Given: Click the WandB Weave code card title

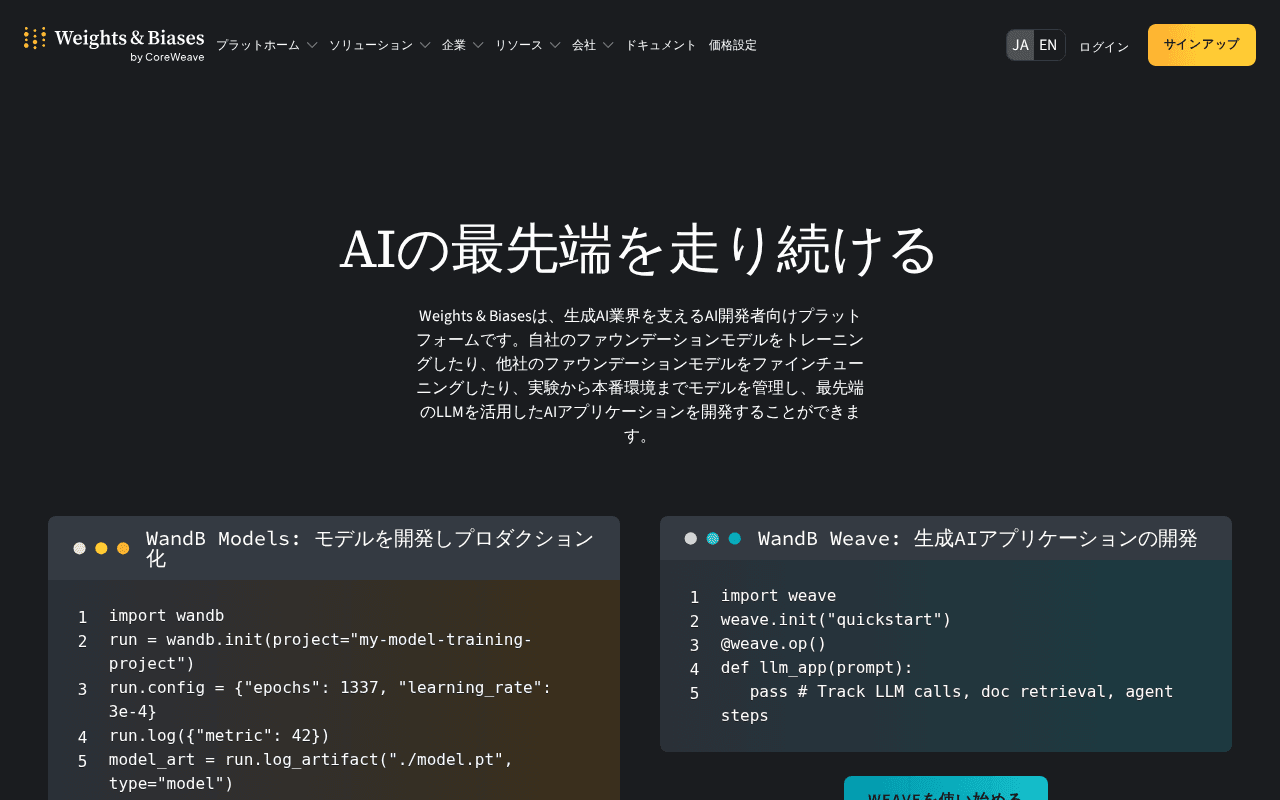Looking at the screenshot, I should click(978, 538).
